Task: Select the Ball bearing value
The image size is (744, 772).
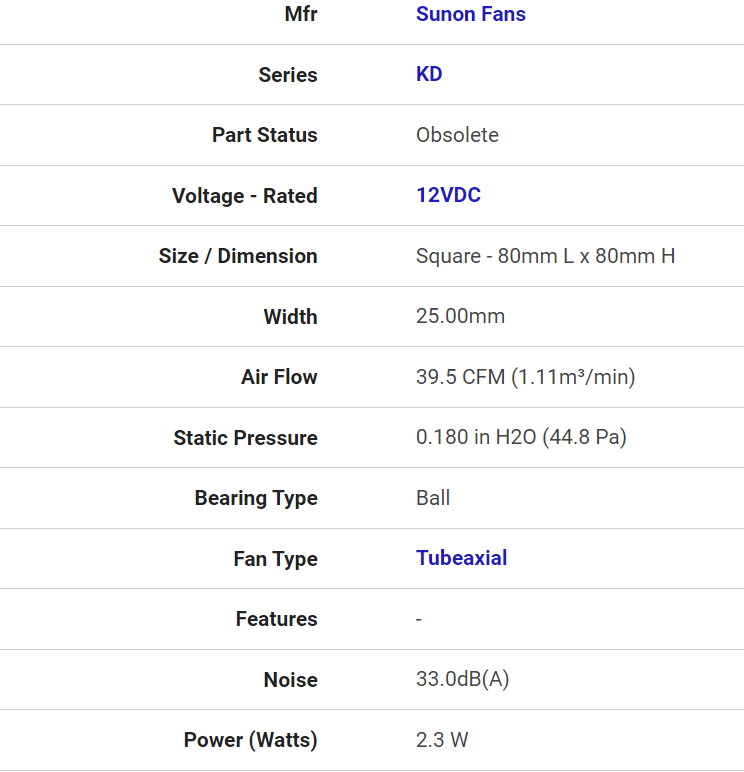Action: pos(433,498)
